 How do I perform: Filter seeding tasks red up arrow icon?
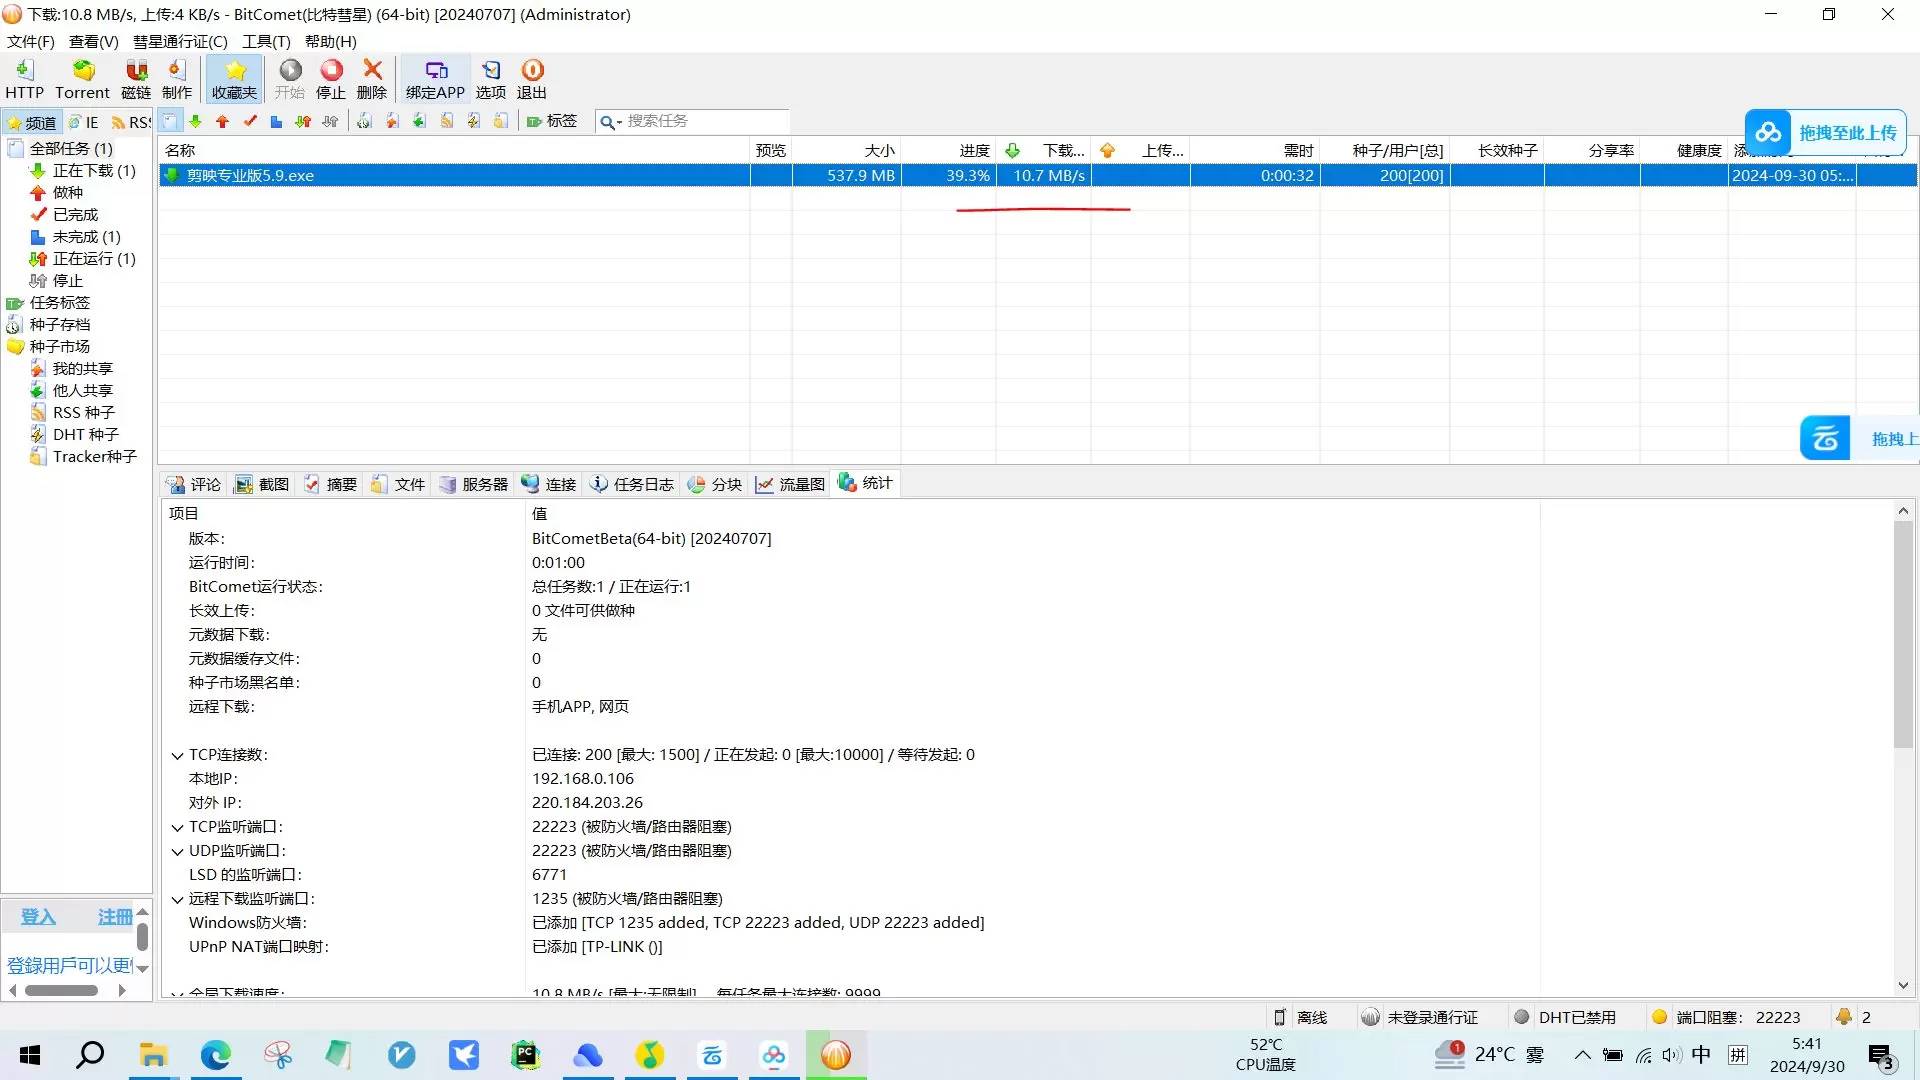222,121
